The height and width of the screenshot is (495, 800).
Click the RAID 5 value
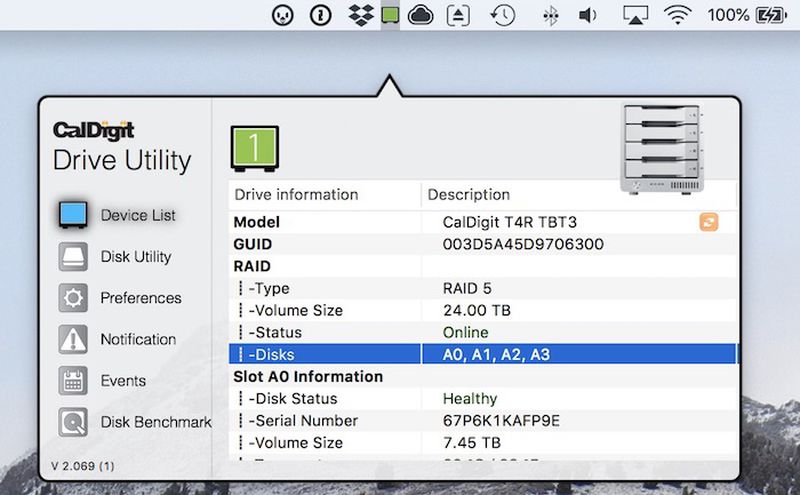coord(467,288)
